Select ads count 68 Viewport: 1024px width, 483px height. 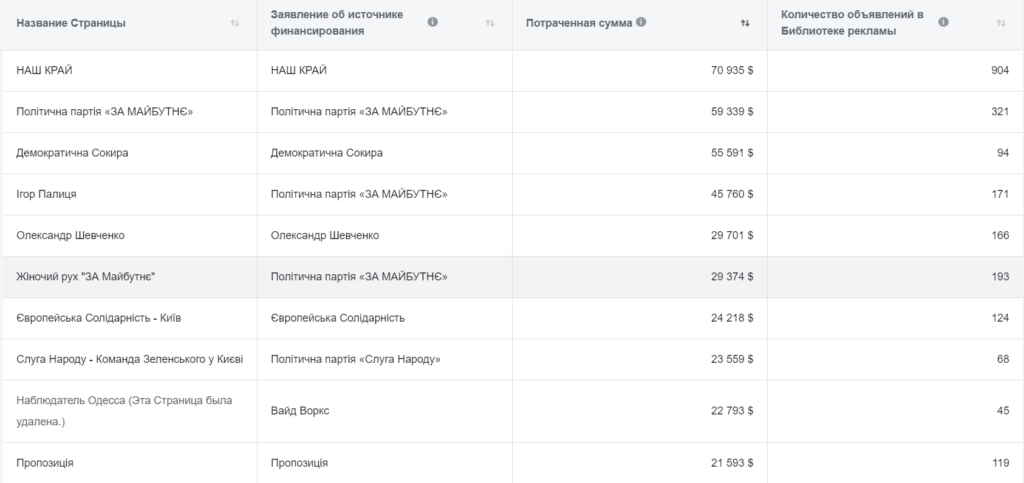point(1002,359)
